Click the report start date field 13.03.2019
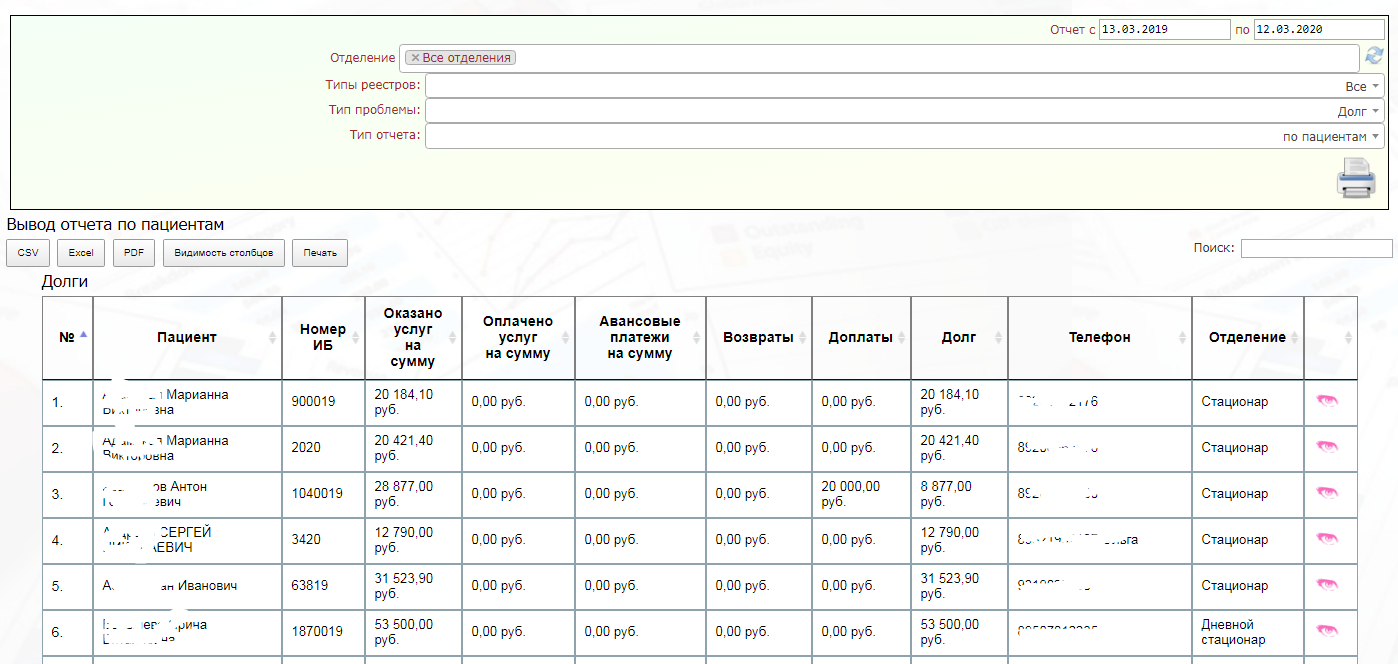Viewport: 1398px width, 664px height. point(1164,30)
